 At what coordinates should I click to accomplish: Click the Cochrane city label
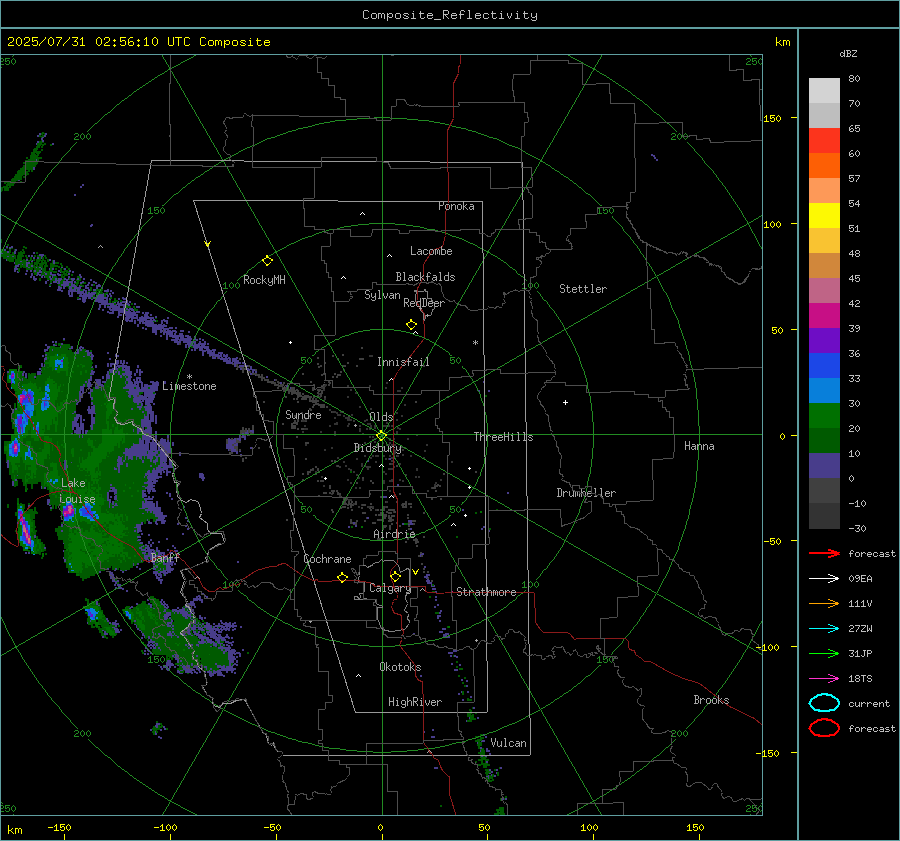coord(327,559)
